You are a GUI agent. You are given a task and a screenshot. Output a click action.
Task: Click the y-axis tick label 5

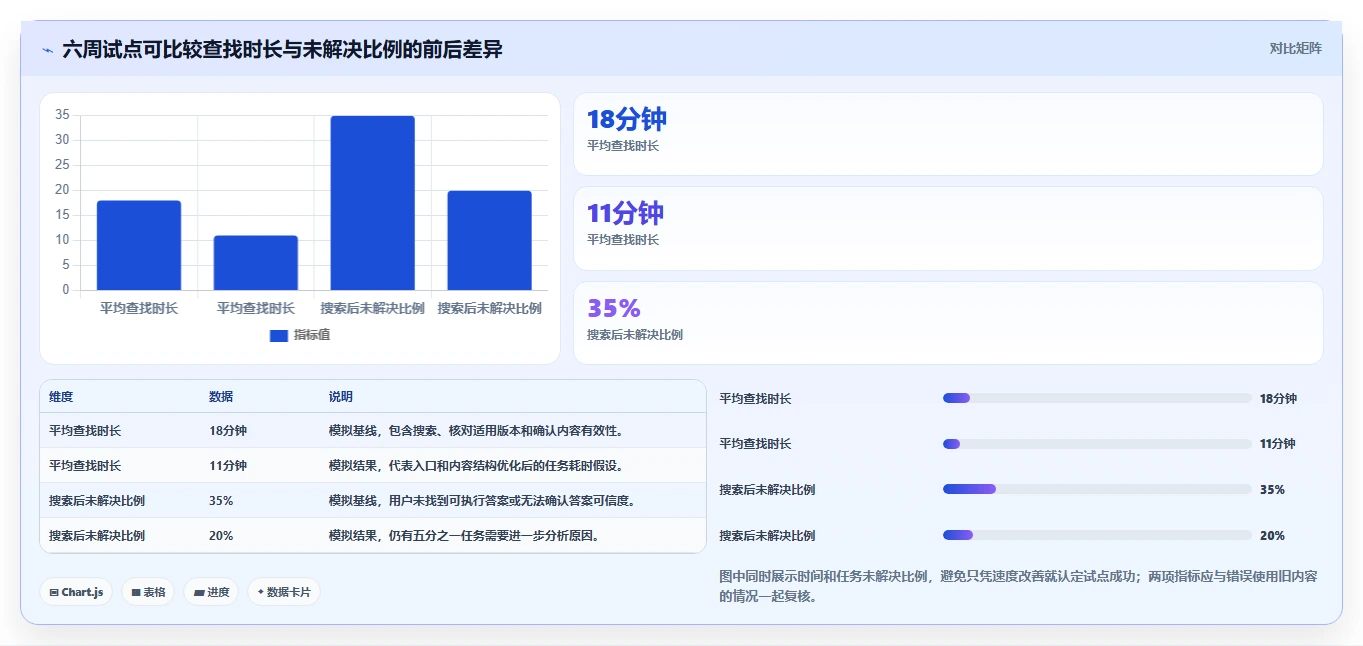66,265
